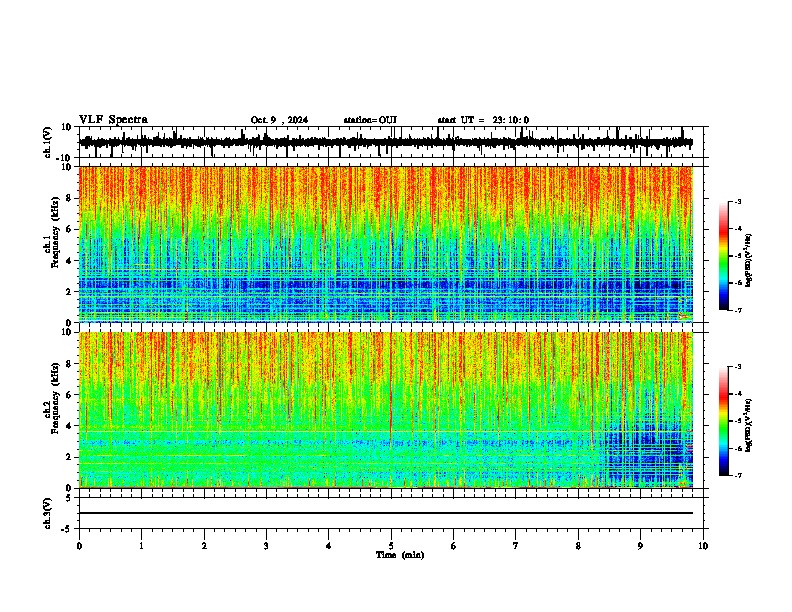Viewport: 792px width, 612px height.
Task: Click the time axis tick label '4'
Action: coord(329,546)
